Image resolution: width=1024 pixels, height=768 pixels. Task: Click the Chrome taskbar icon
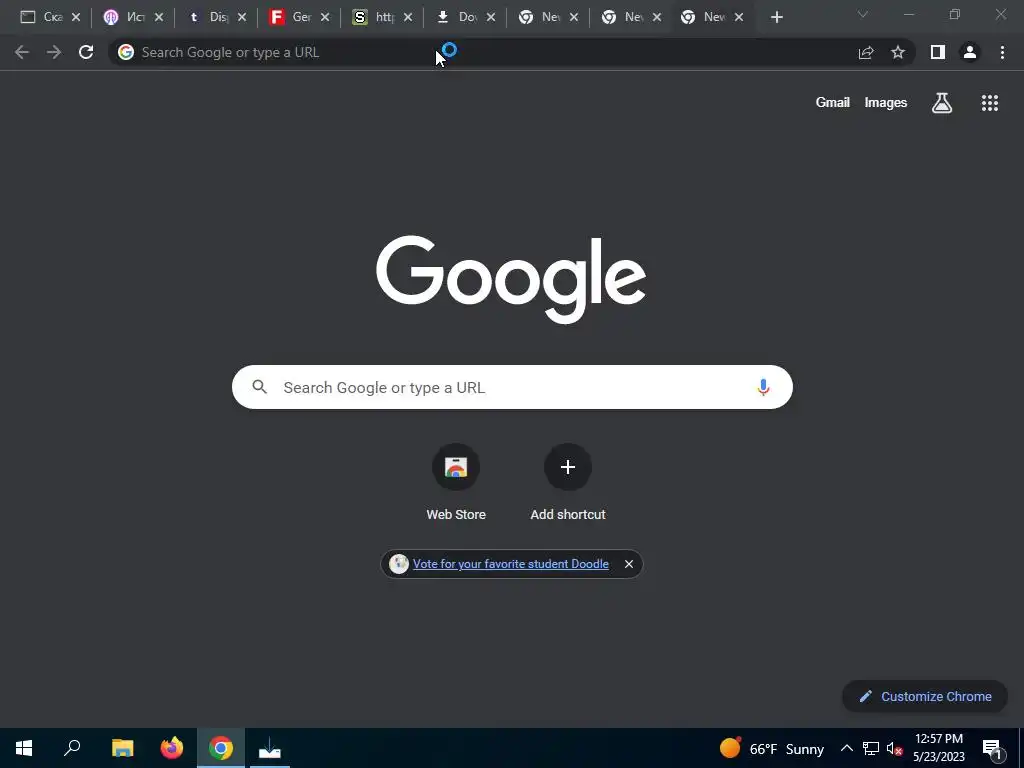pyautogui.click(x=221, y=748)
